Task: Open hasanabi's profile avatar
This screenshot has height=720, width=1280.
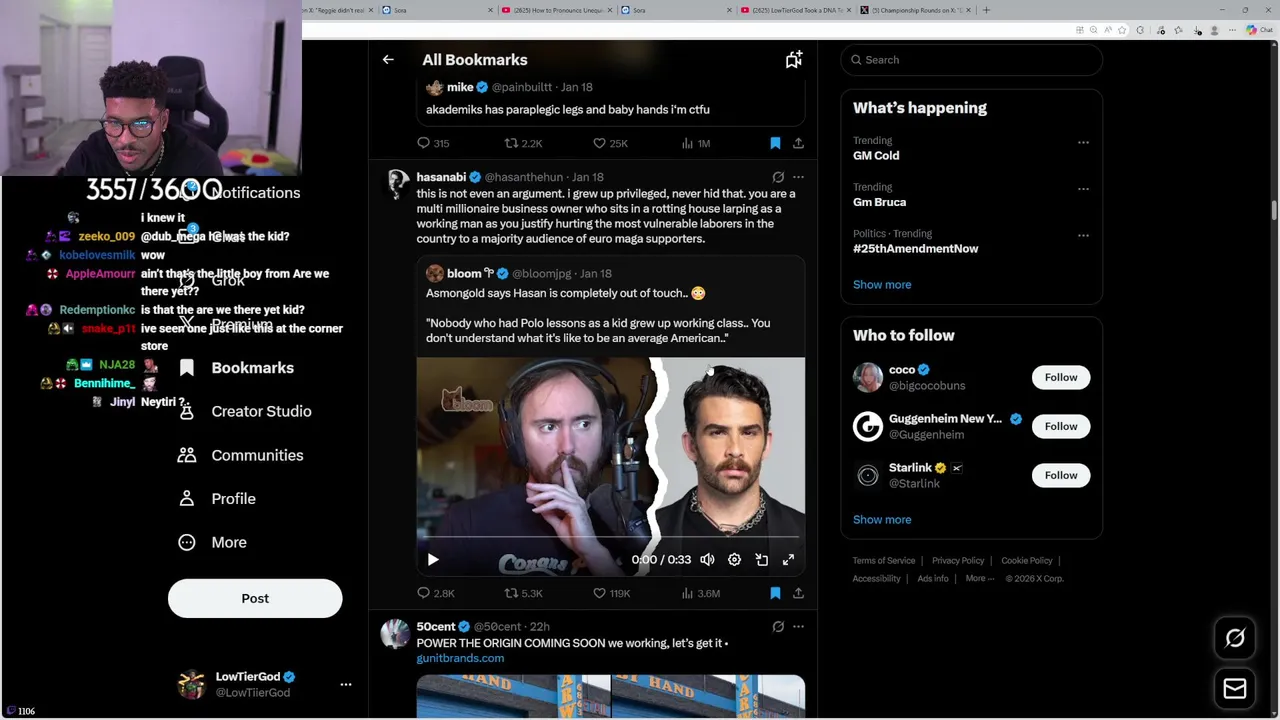Action: (x=398, y=184)
